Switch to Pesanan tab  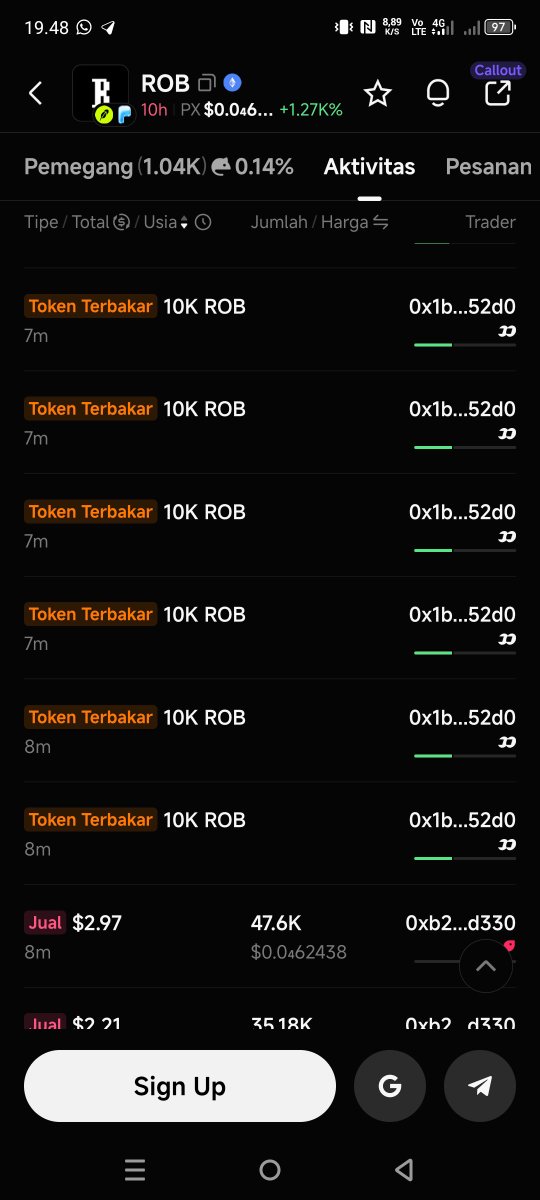(488, 167)
